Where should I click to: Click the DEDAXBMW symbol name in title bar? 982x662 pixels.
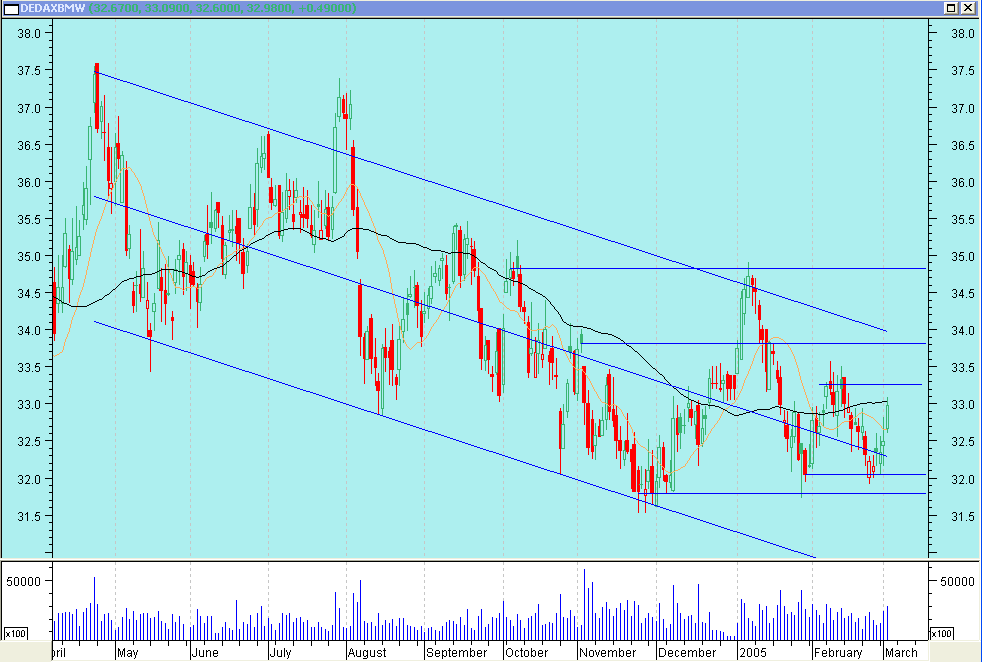[53, 8]
